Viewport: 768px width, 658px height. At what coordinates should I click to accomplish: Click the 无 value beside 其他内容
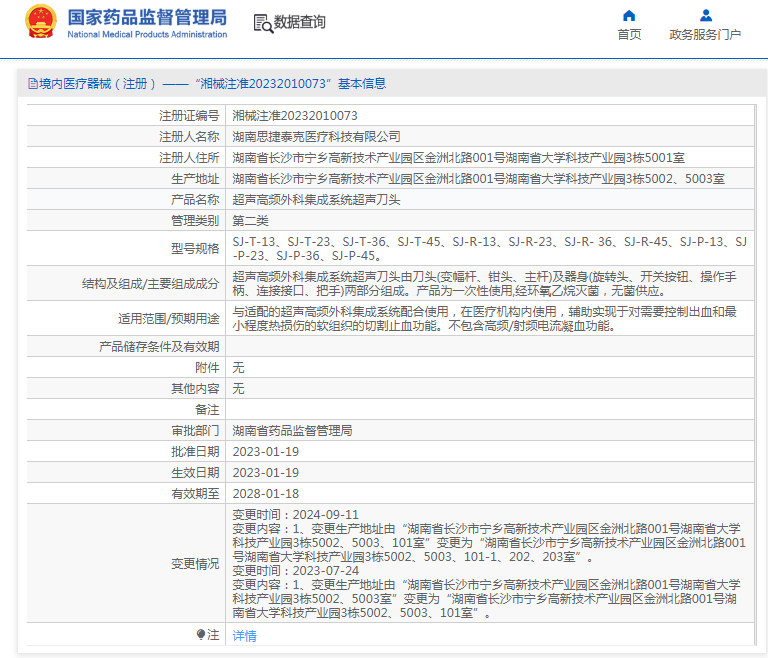[238, 389]
